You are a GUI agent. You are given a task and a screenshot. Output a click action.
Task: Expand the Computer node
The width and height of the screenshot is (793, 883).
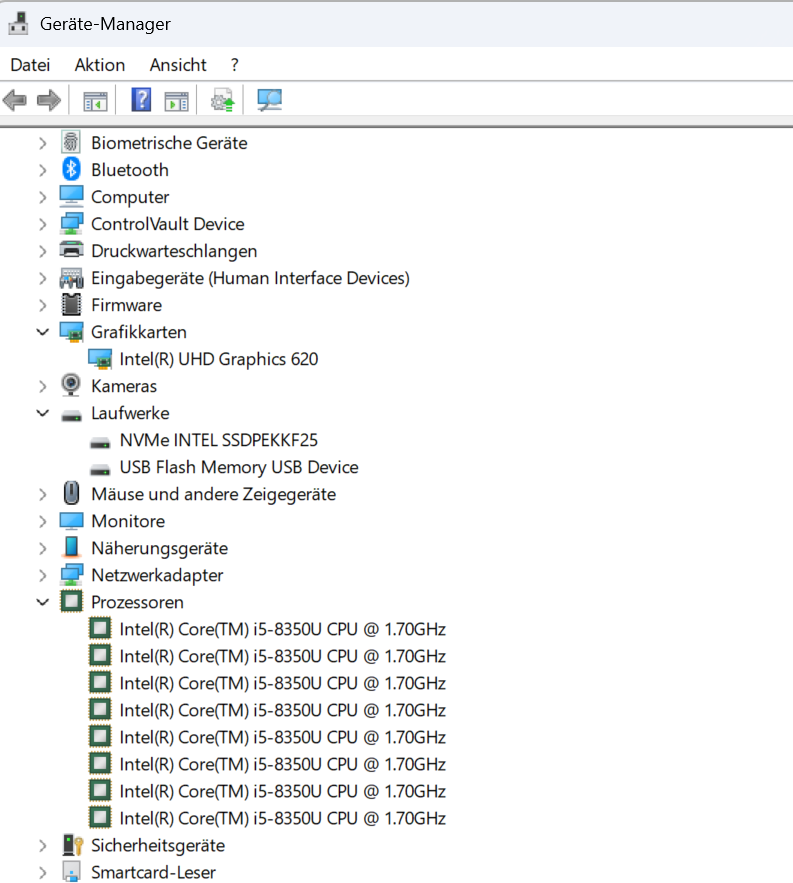click(43, 197)
